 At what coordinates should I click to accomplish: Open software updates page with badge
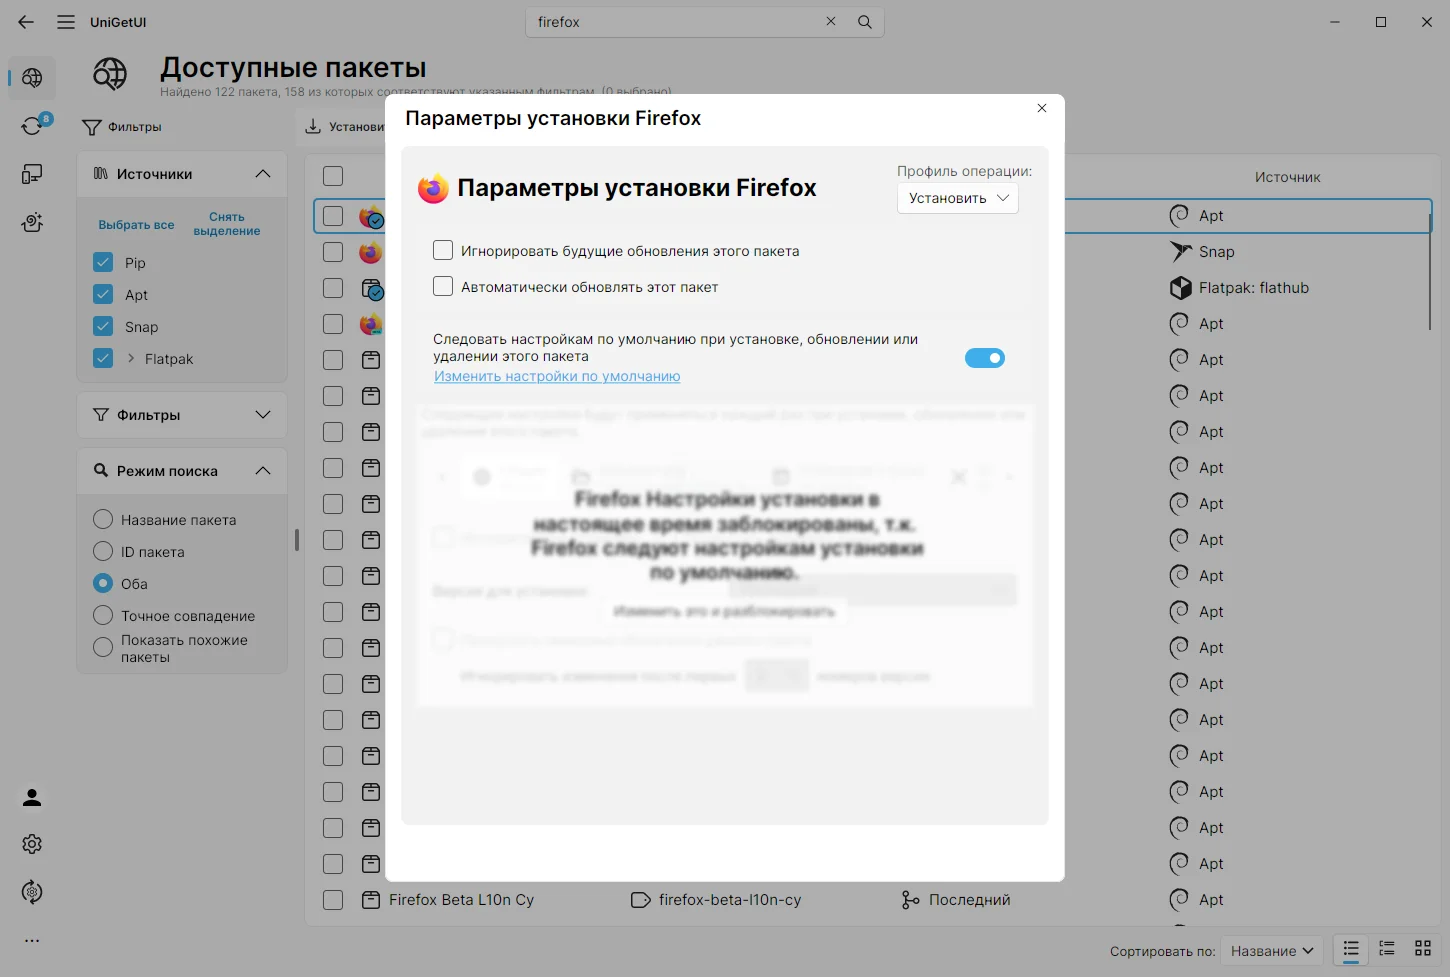pos(32,126)
